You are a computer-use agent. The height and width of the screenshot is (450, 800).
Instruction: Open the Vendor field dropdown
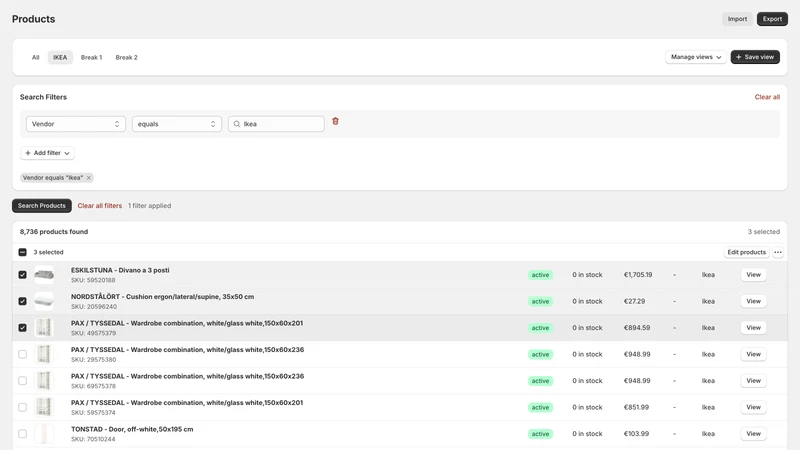[76, 124]
